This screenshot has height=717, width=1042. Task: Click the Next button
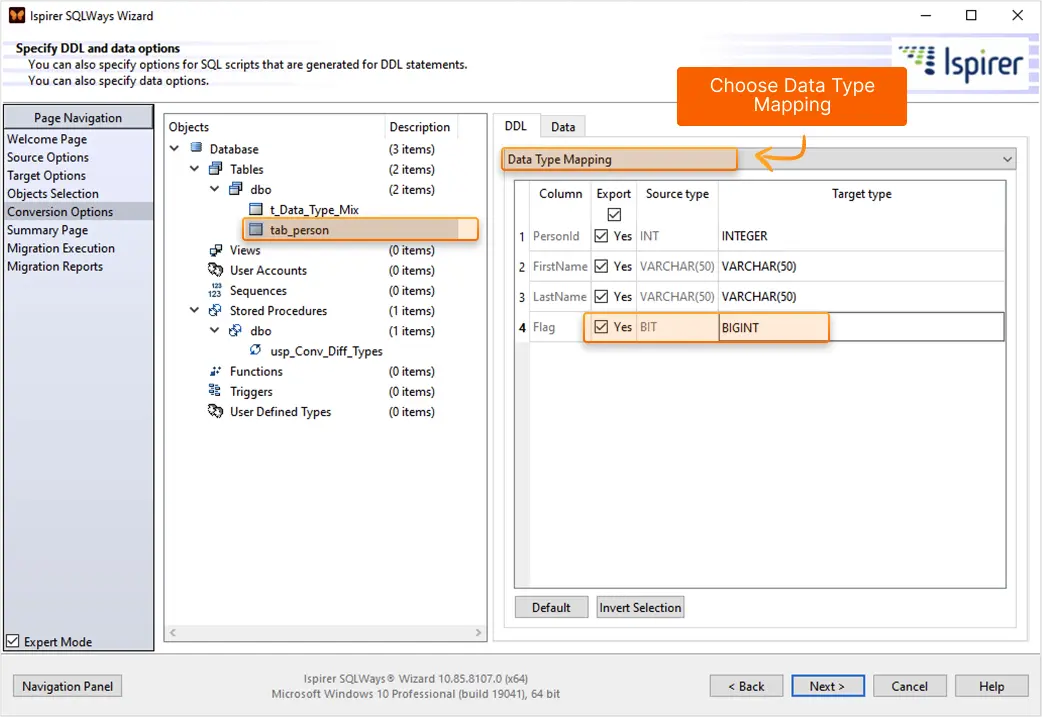tap(828, 686)
